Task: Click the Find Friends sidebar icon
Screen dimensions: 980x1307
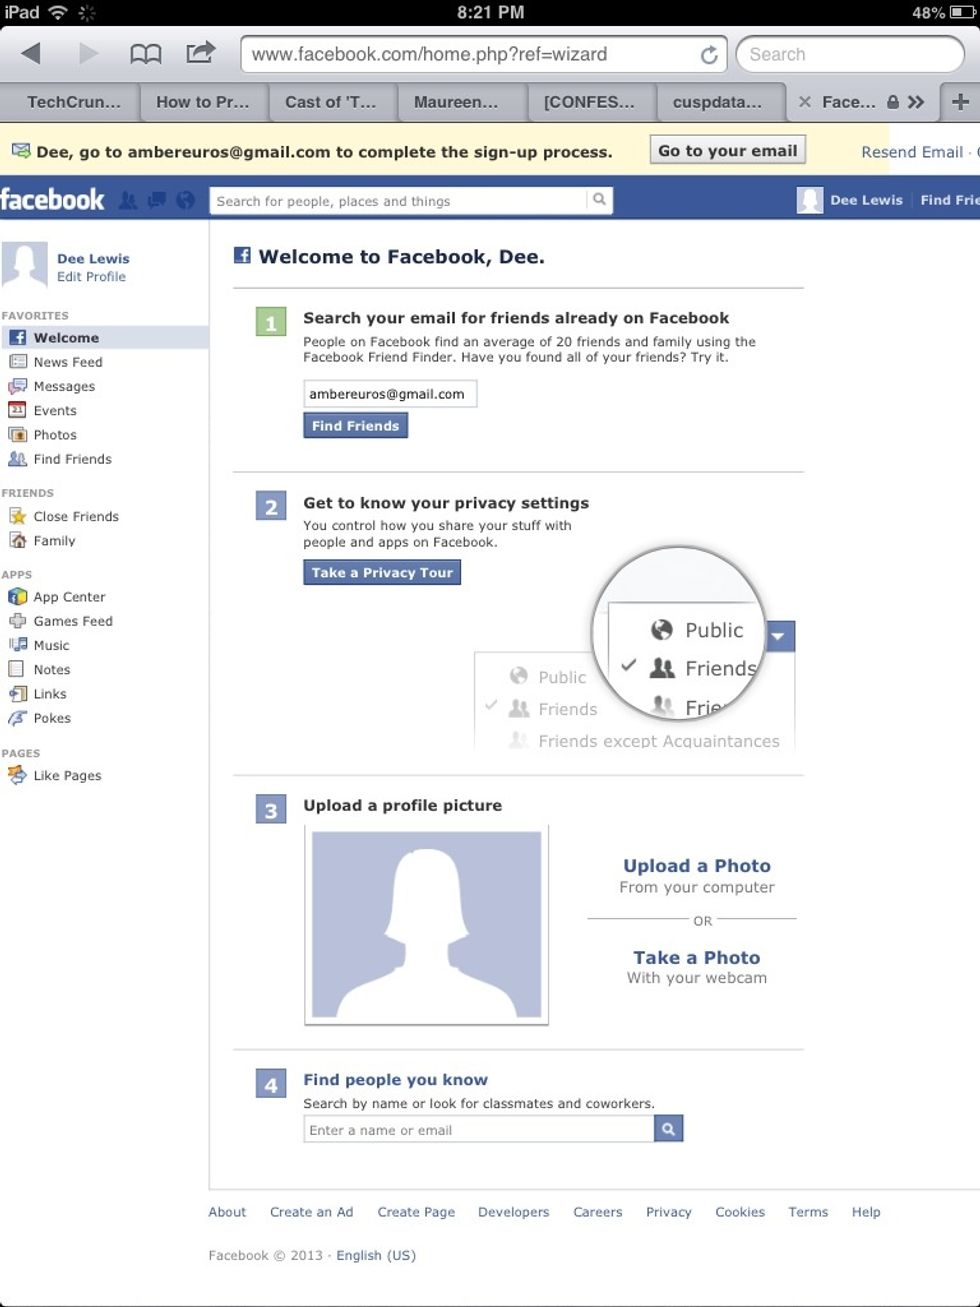Action: pyautogui.click(x=17, y=459)
